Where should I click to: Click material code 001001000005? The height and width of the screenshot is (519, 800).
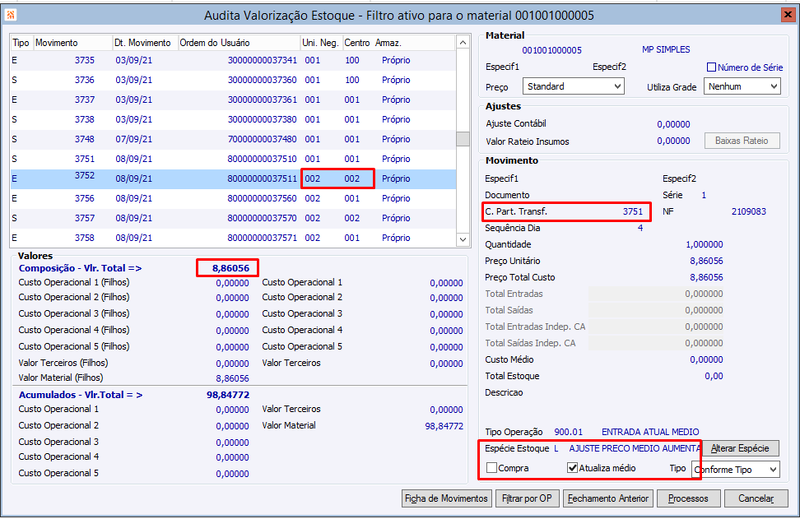tap(552, 50)
